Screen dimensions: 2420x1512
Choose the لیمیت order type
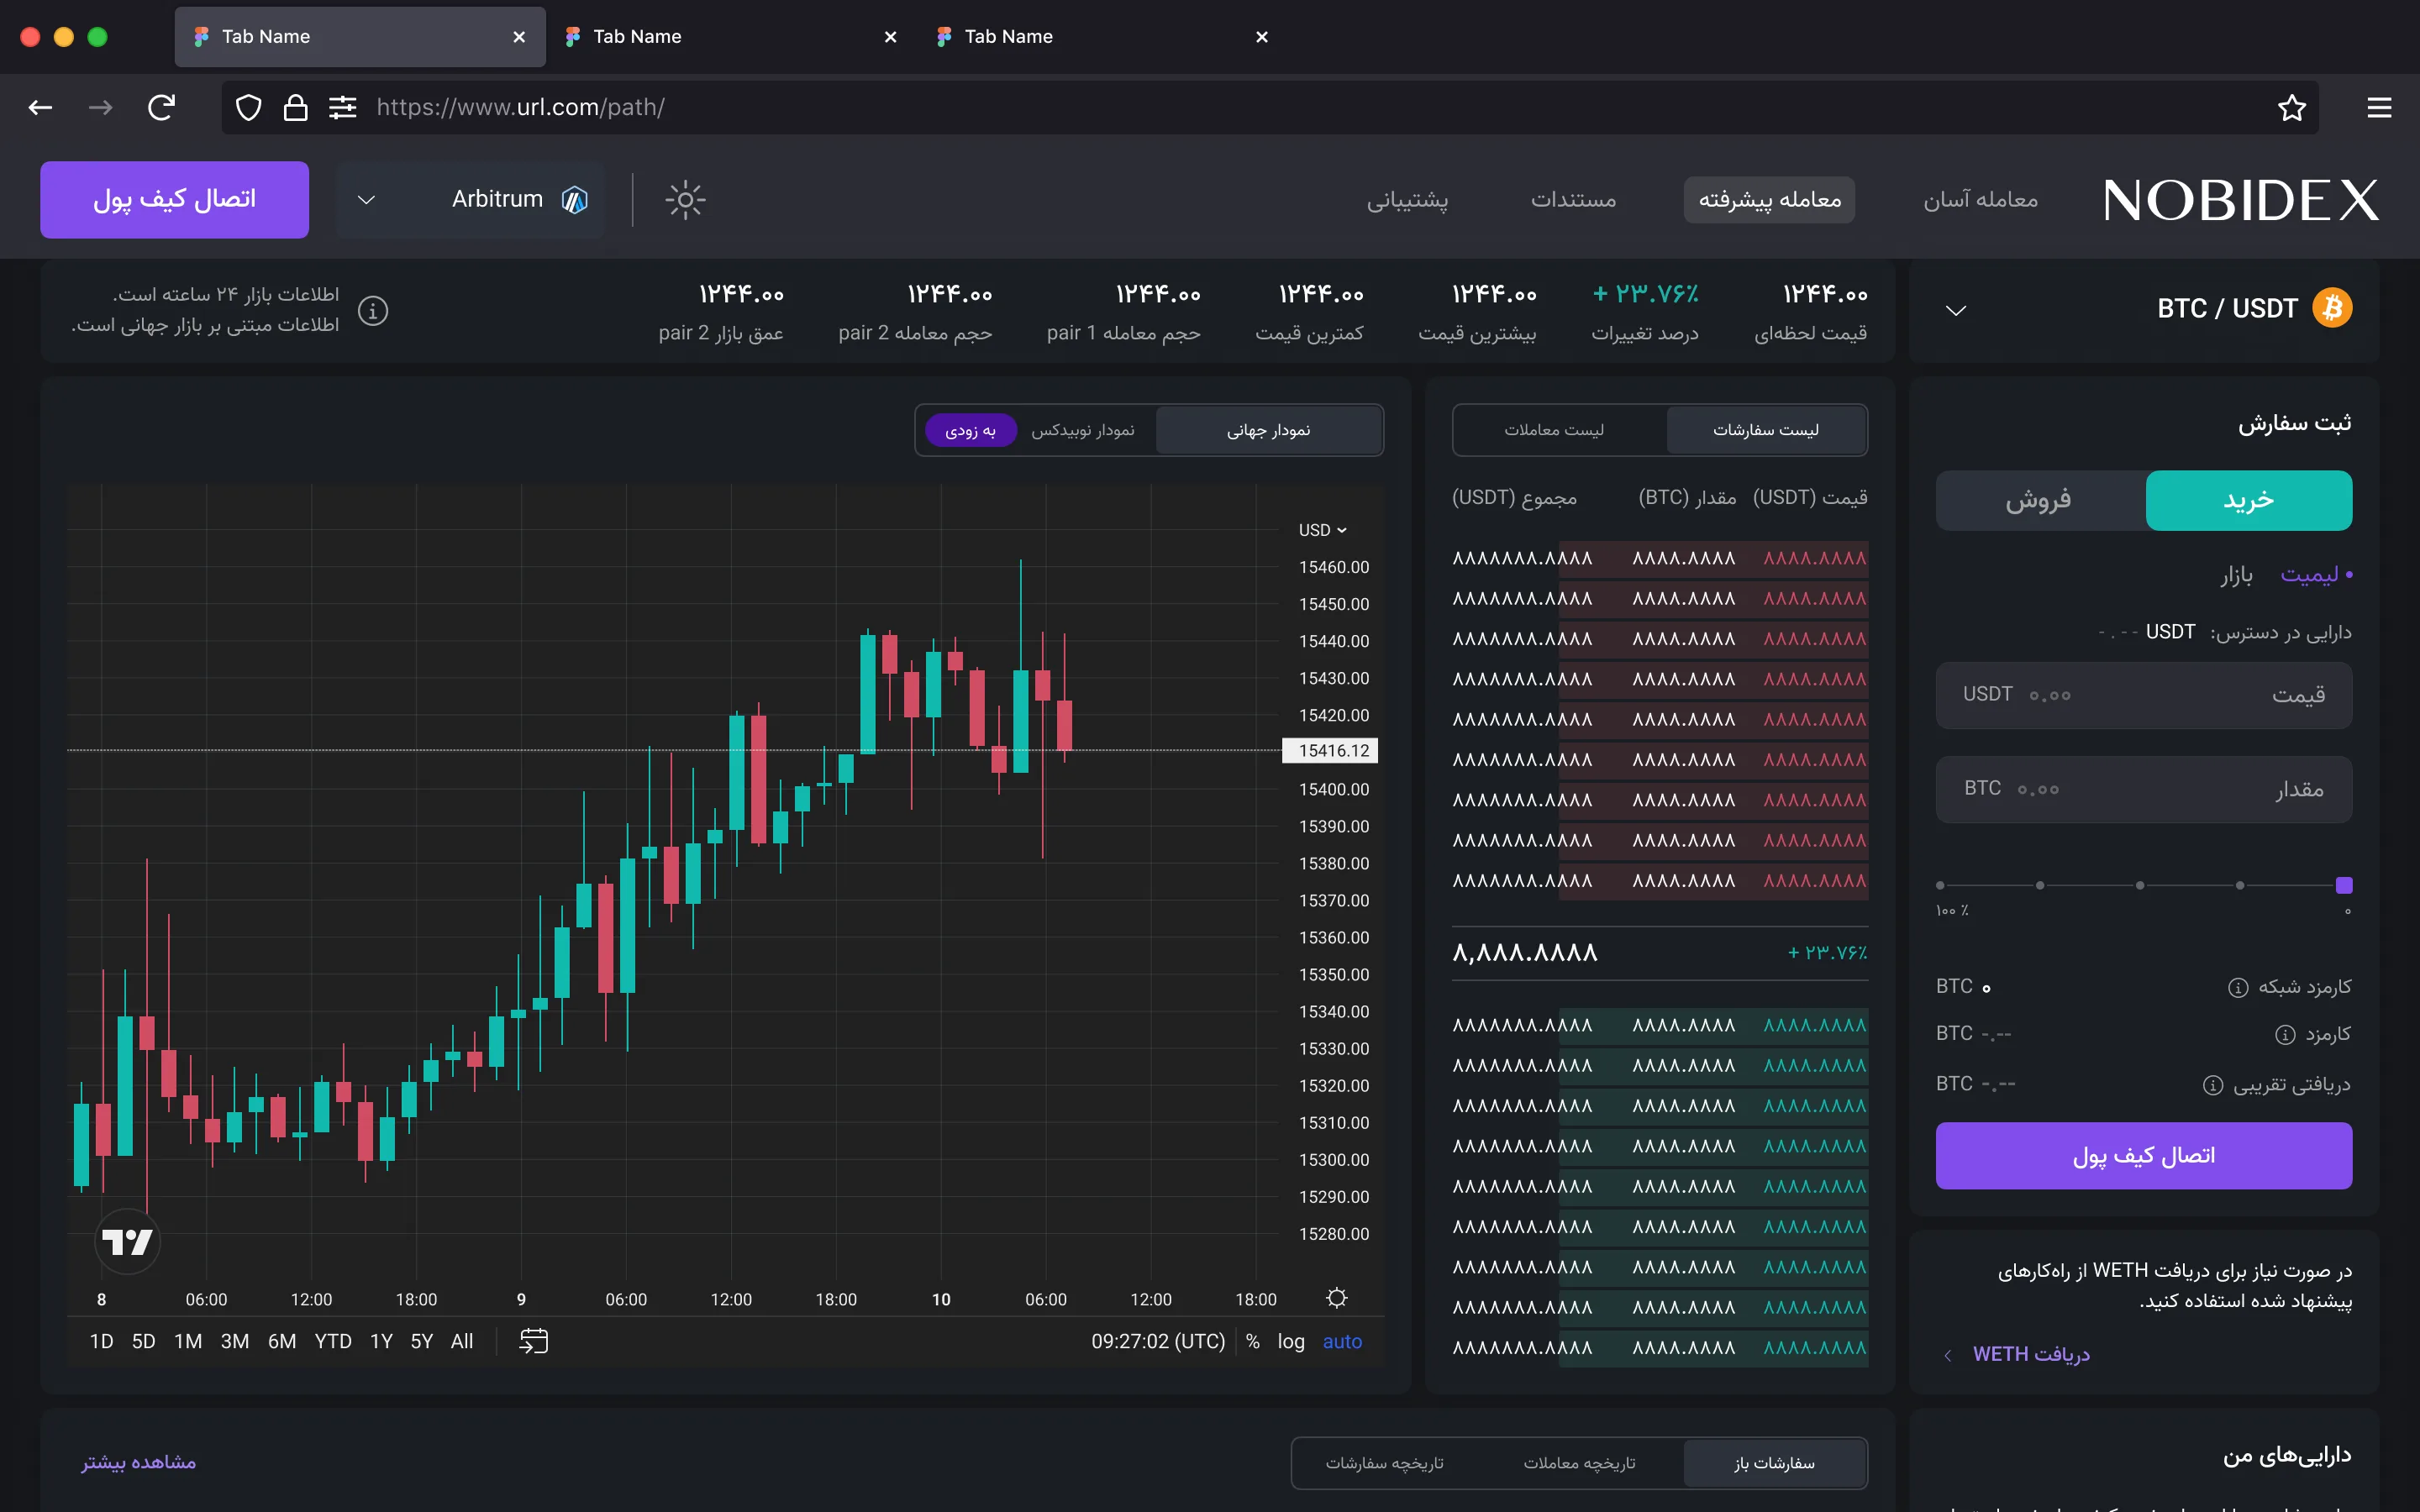(x=2309, y=575)
